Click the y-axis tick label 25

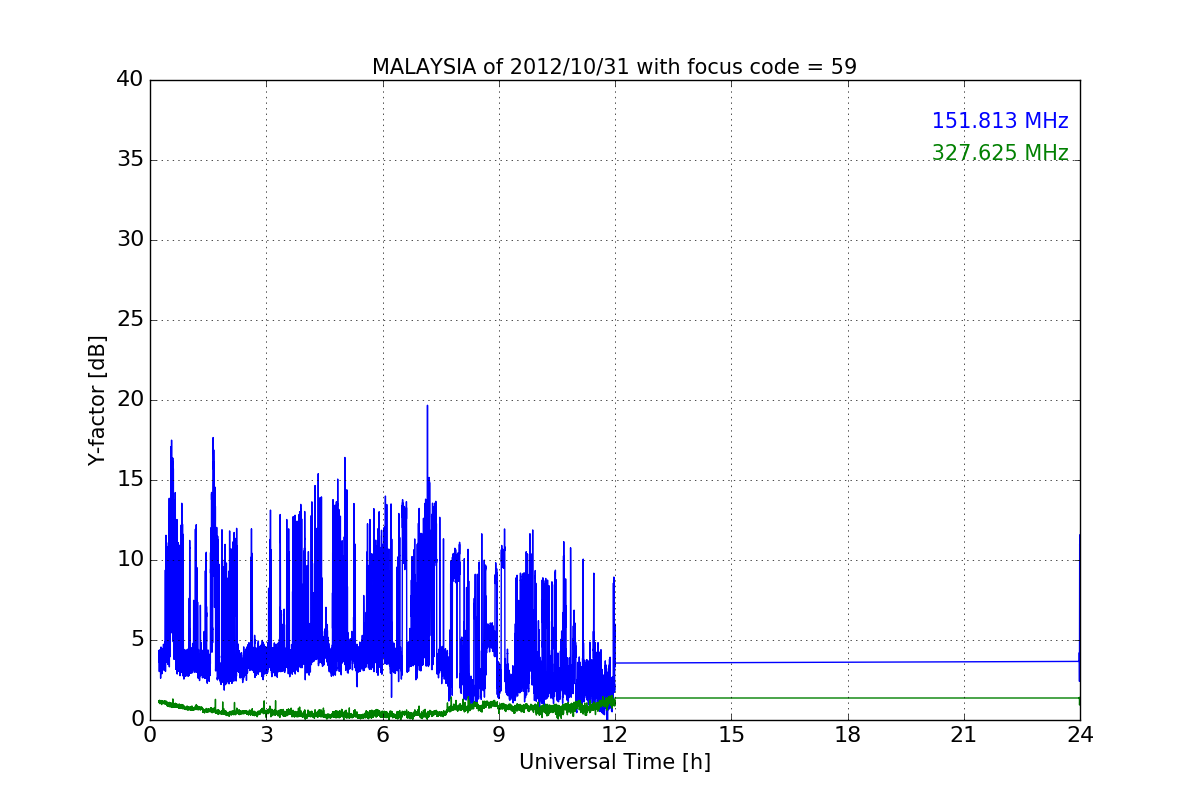point(128,320)
